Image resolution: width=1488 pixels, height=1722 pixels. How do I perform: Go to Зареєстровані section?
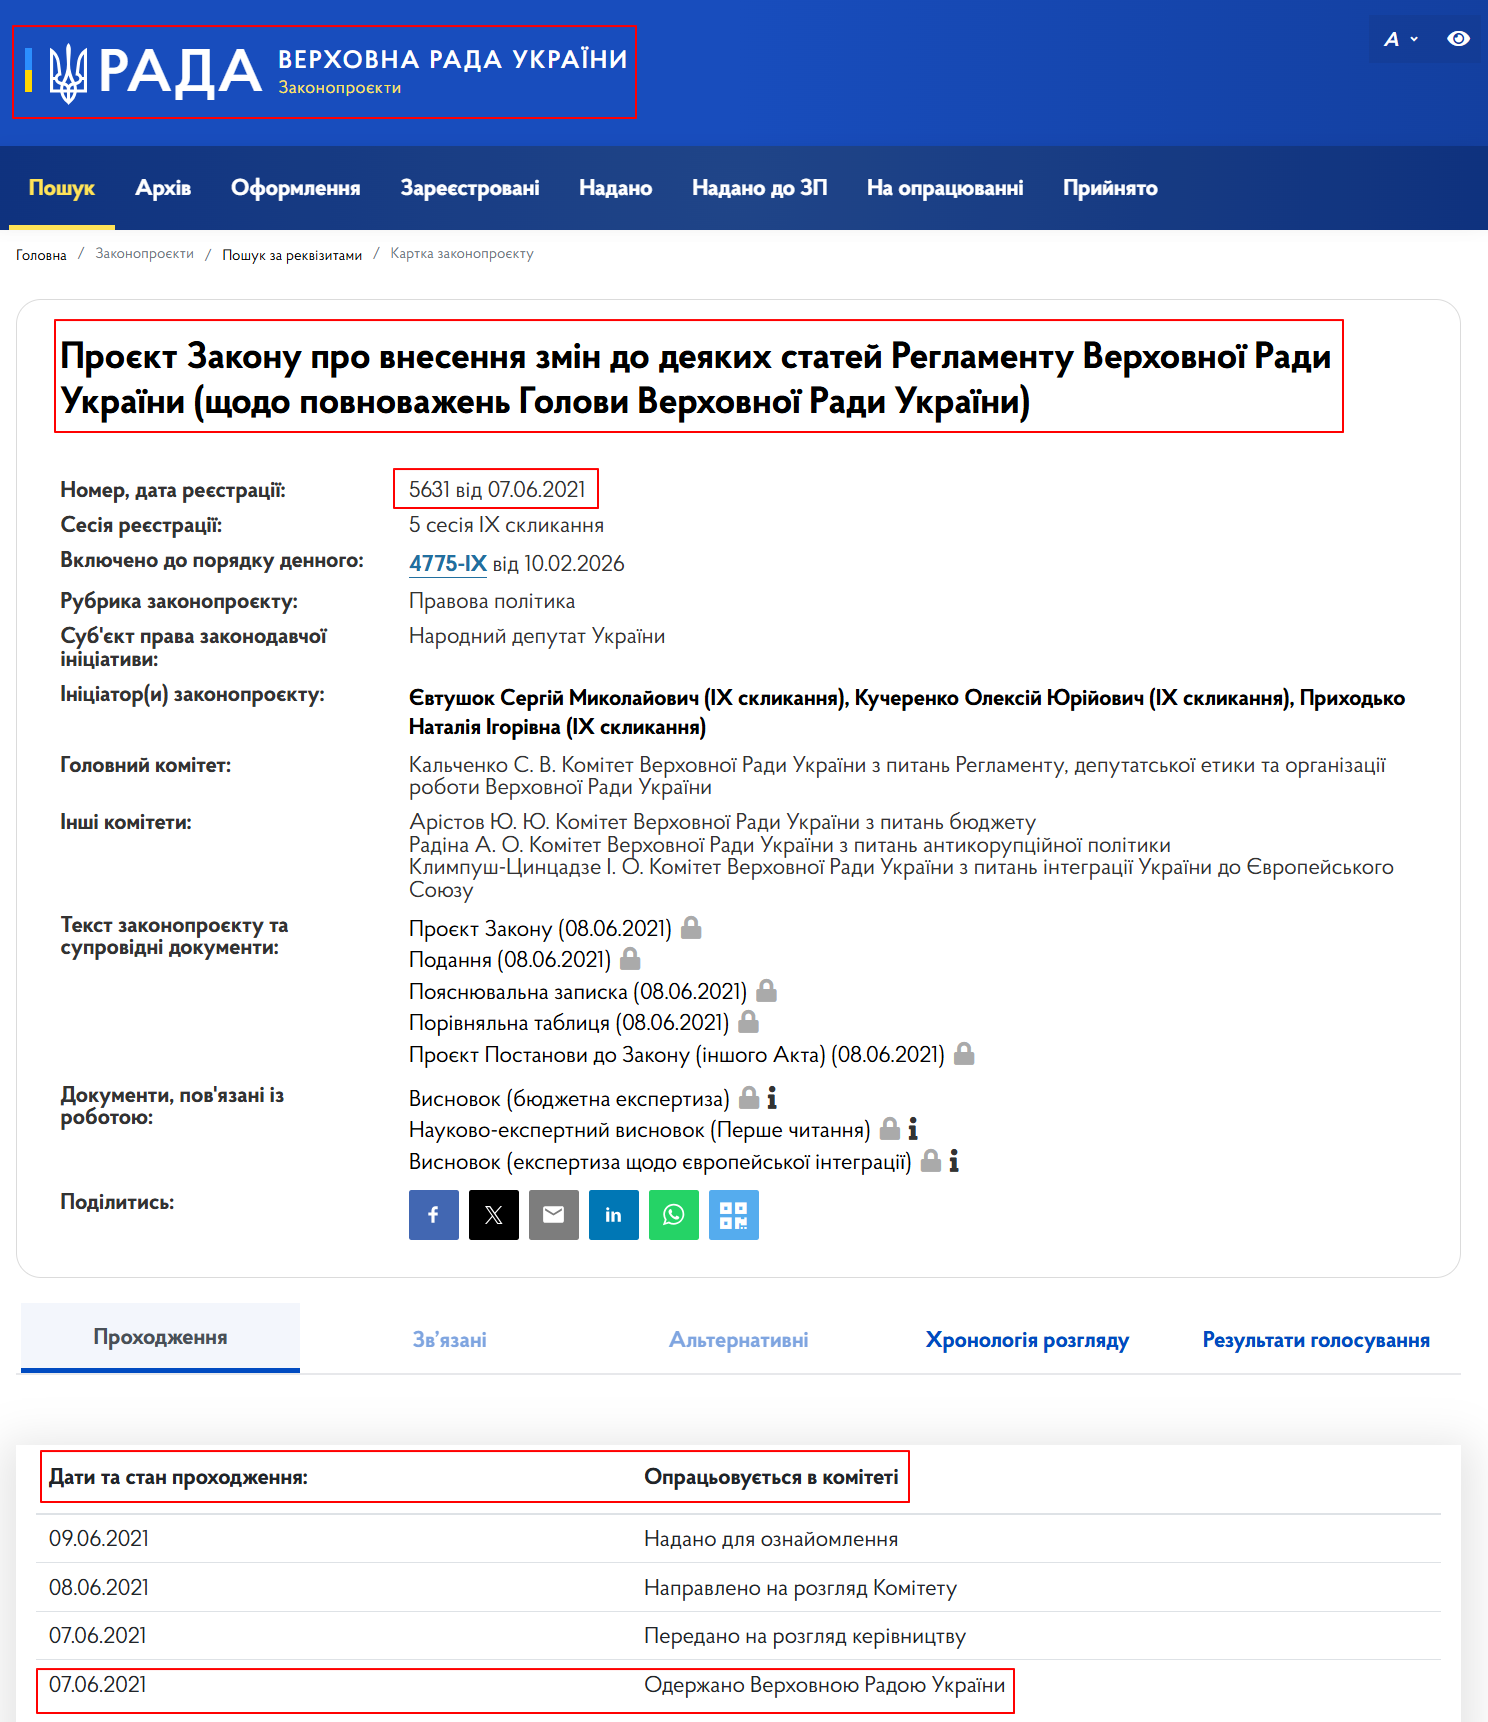click(x=470, y=188)
